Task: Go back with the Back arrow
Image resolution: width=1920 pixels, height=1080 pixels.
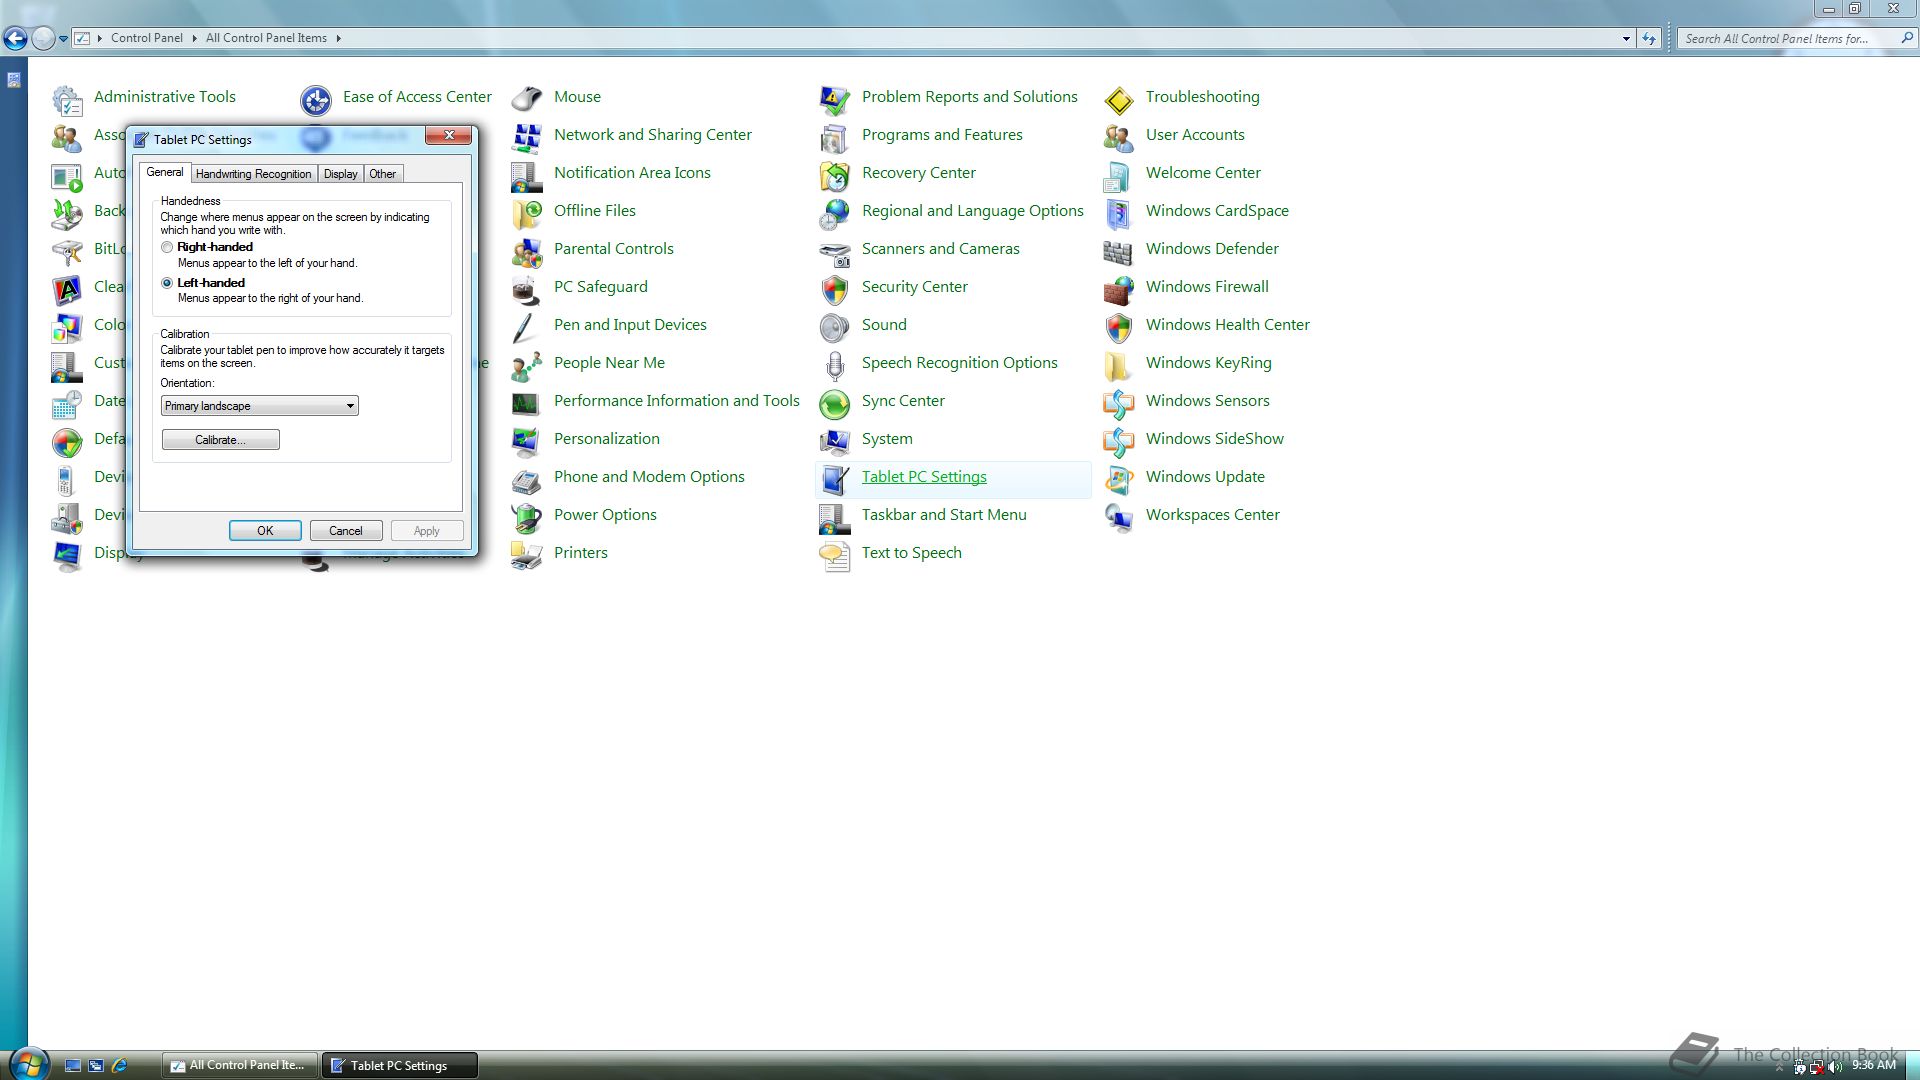Action: [x=15, y=38]
